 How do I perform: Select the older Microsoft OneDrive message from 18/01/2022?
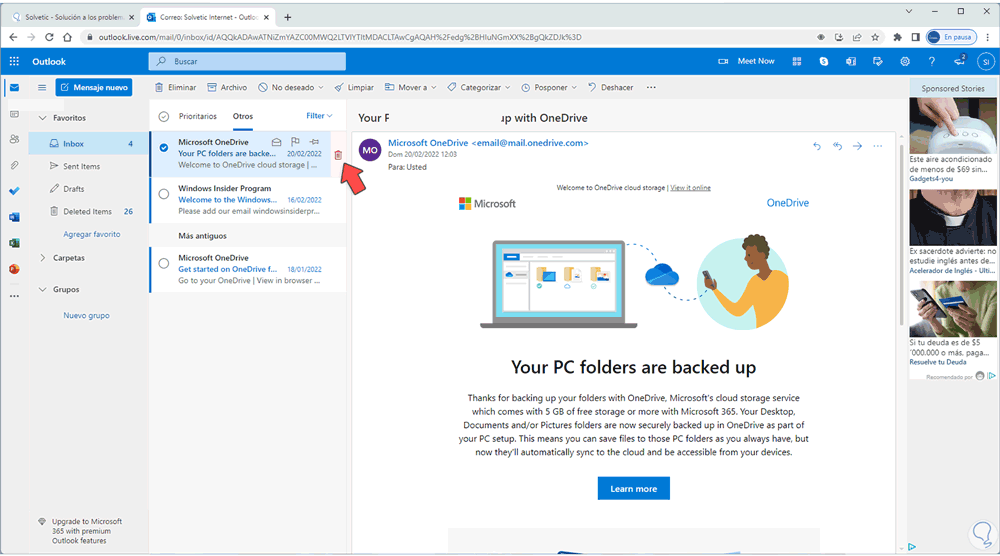tap(164, 263)
